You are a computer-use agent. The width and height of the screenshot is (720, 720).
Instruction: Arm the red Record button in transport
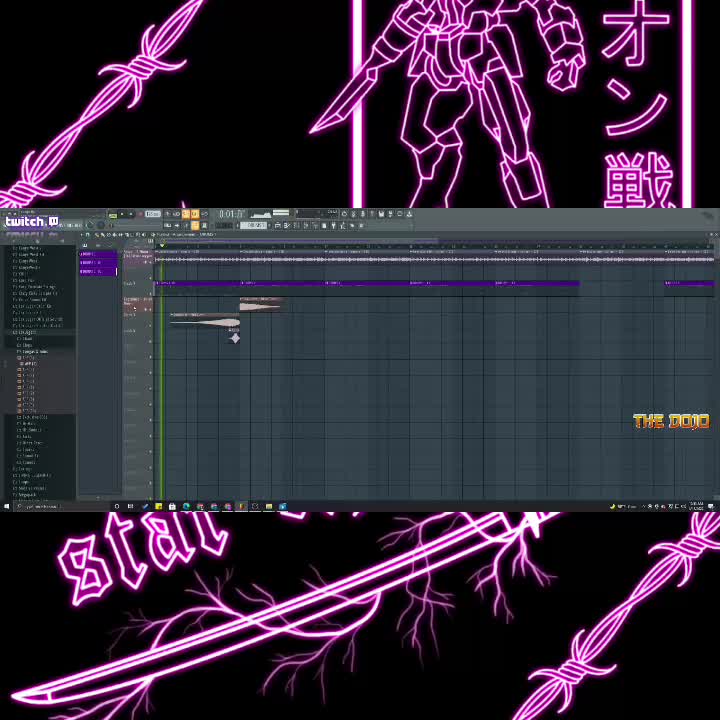(x=140, y=214)
